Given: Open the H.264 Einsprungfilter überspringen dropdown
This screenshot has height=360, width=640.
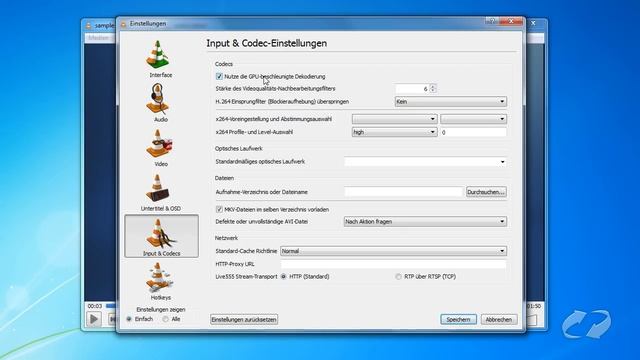Looking at the screenshot, I should coord(451,102).
